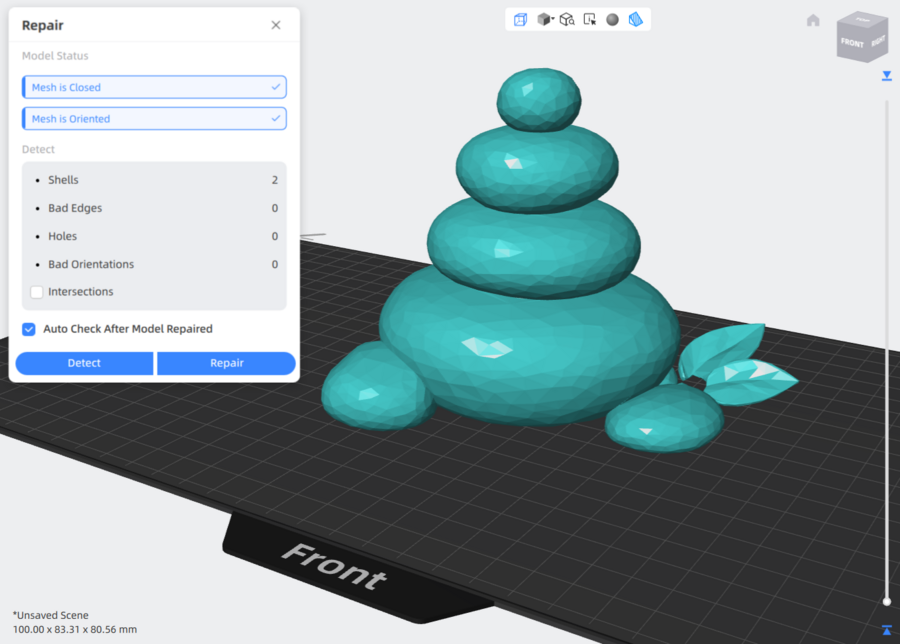Screen dimensions: 900x644
Task: Click the layer slider handle at bottom
Action: tap(887, 602)
